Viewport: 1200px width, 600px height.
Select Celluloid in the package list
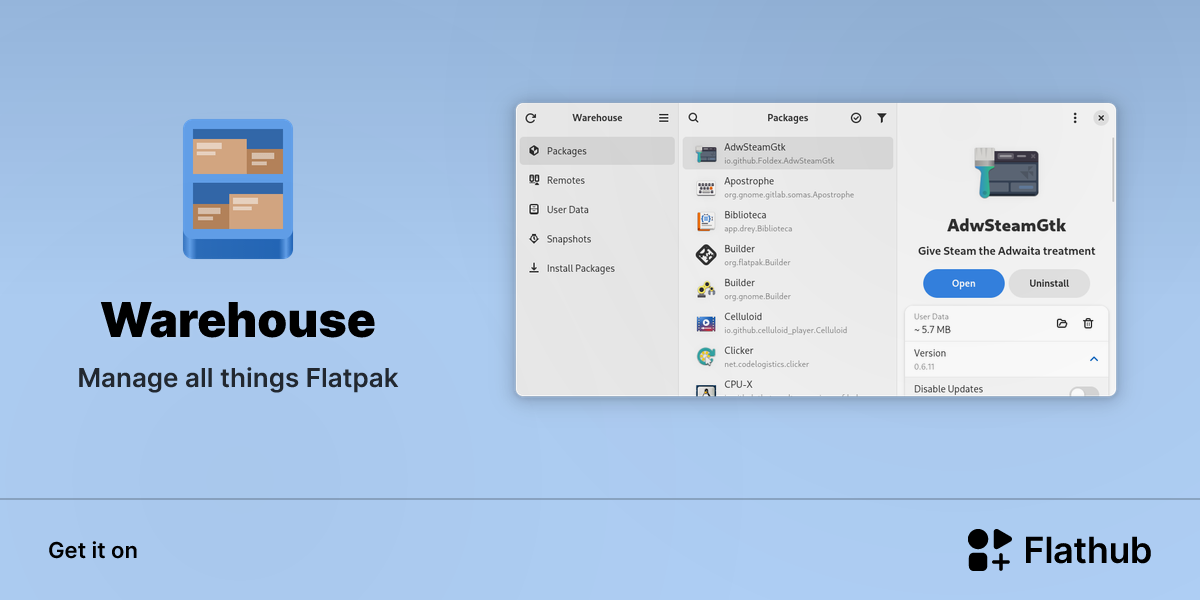788,323
